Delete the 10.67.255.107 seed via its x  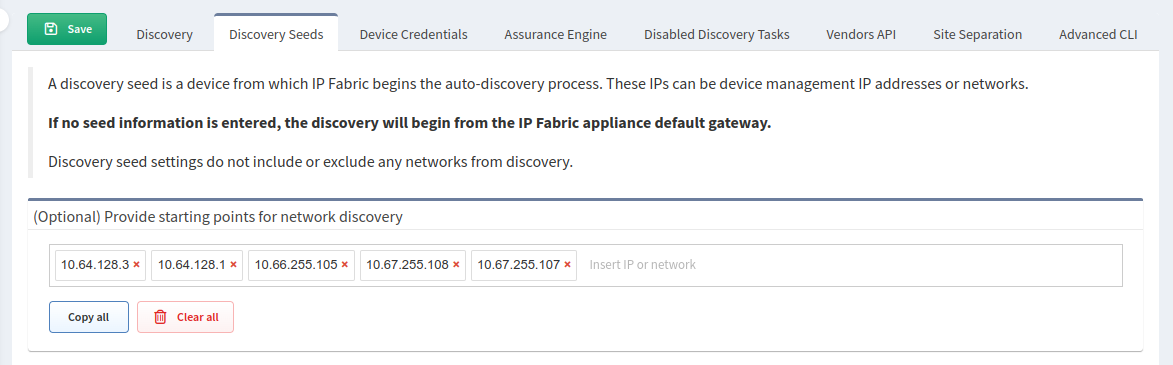[567, 265]
